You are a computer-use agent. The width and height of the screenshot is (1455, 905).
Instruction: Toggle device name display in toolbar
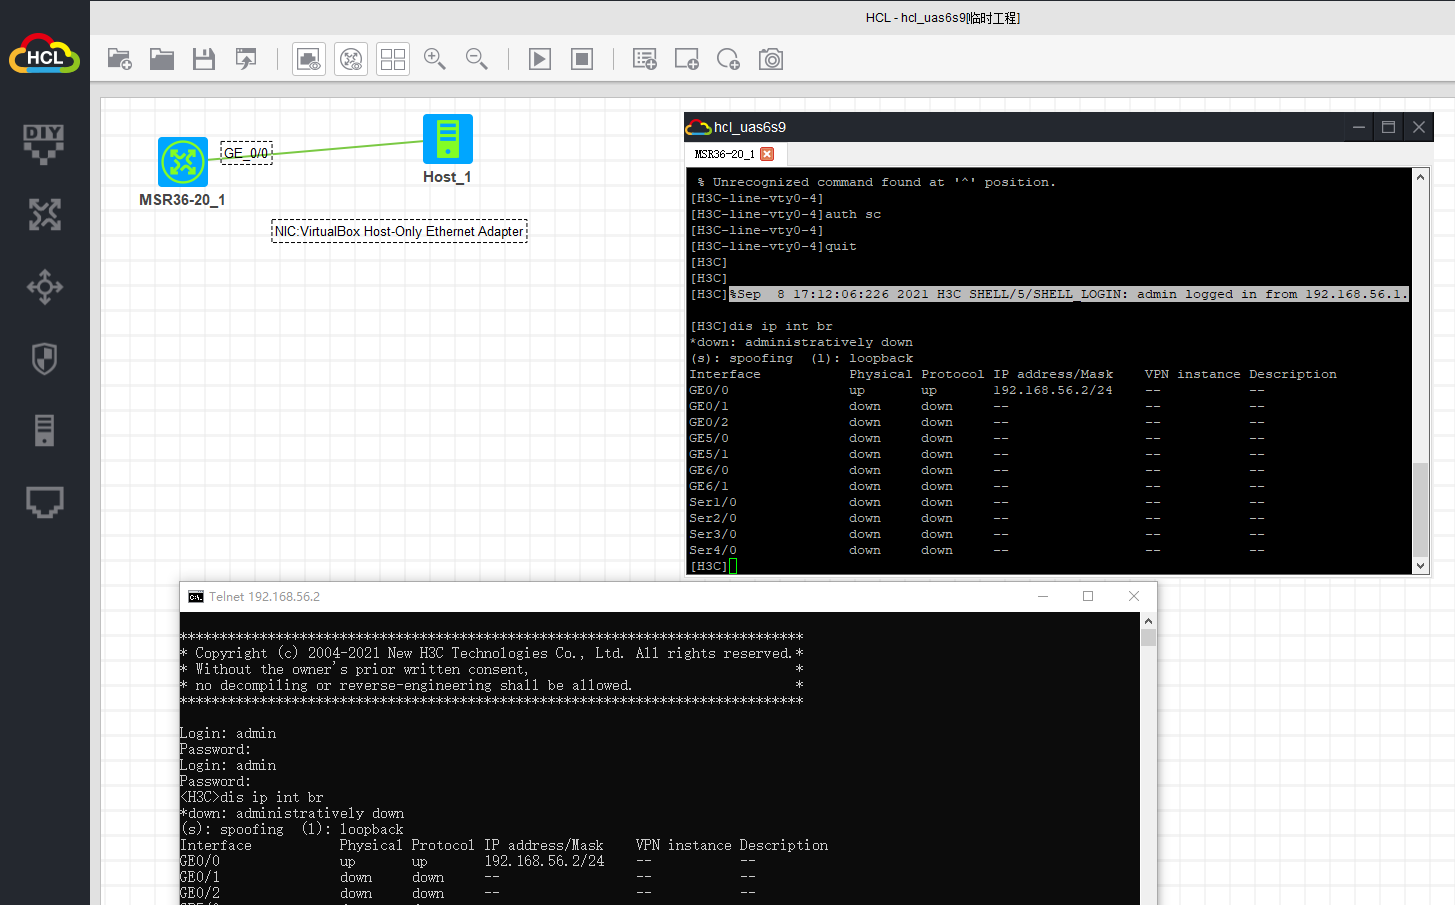point(351,60)
